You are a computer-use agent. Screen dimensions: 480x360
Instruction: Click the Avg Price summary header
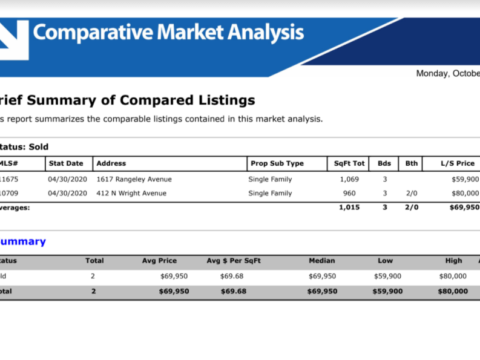159,261
